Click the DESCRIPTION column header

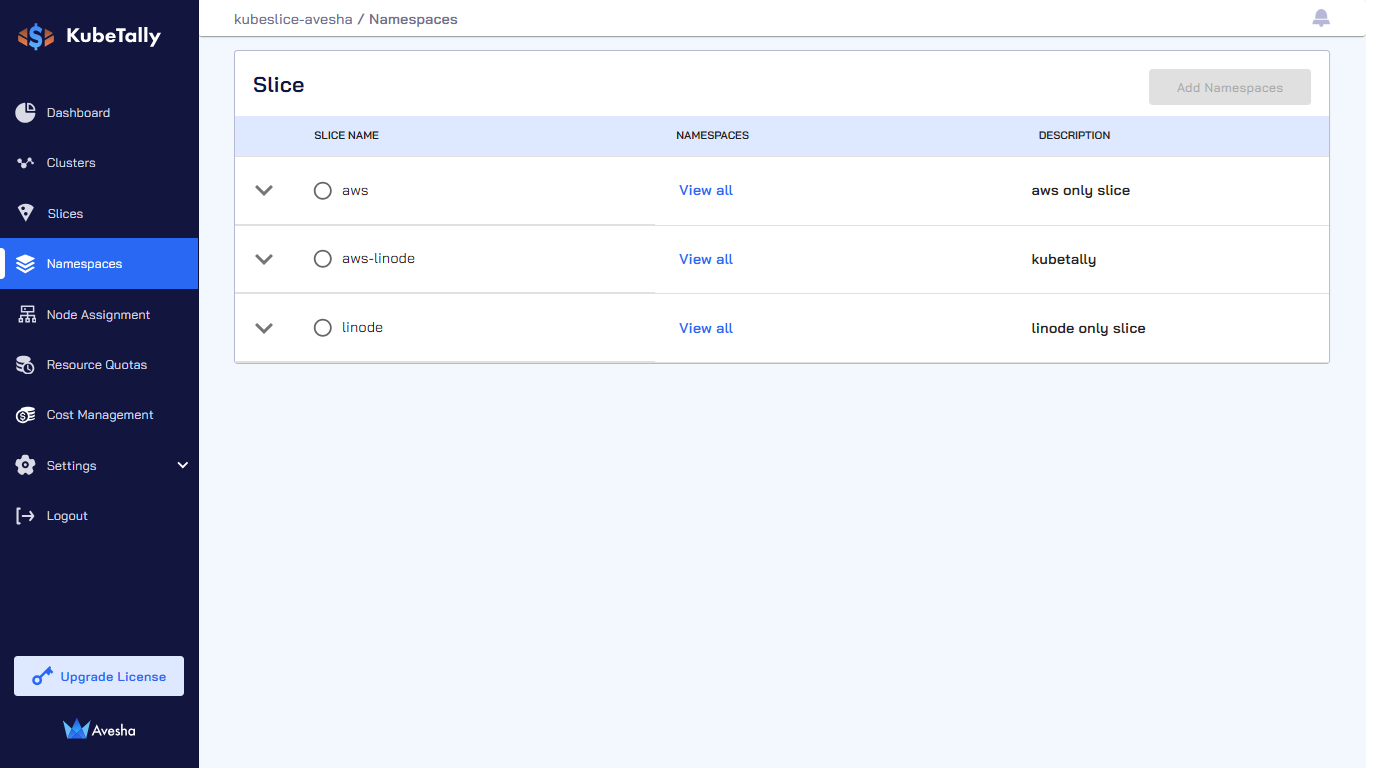(1074, 136)
